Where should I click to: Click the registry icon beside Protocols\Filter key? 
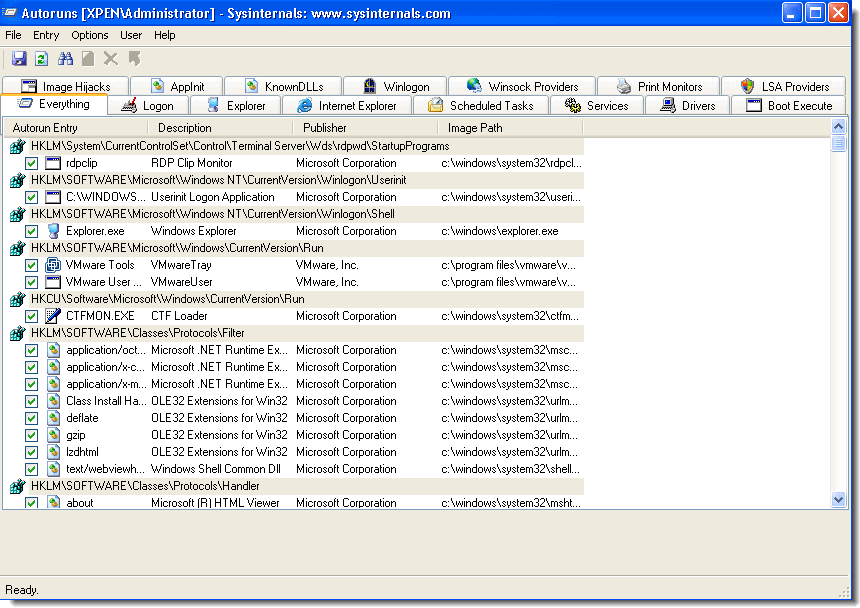tap(17, 333)
